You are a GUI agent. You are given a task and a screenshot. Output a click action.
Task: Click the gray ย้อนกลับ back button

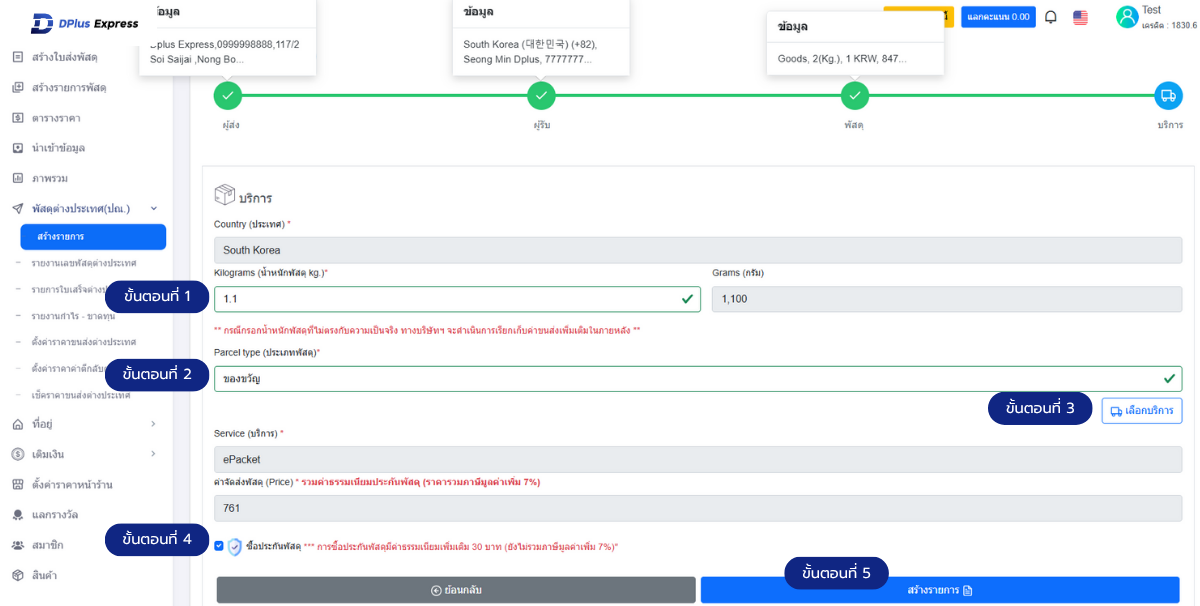click(x=456, y=590)
